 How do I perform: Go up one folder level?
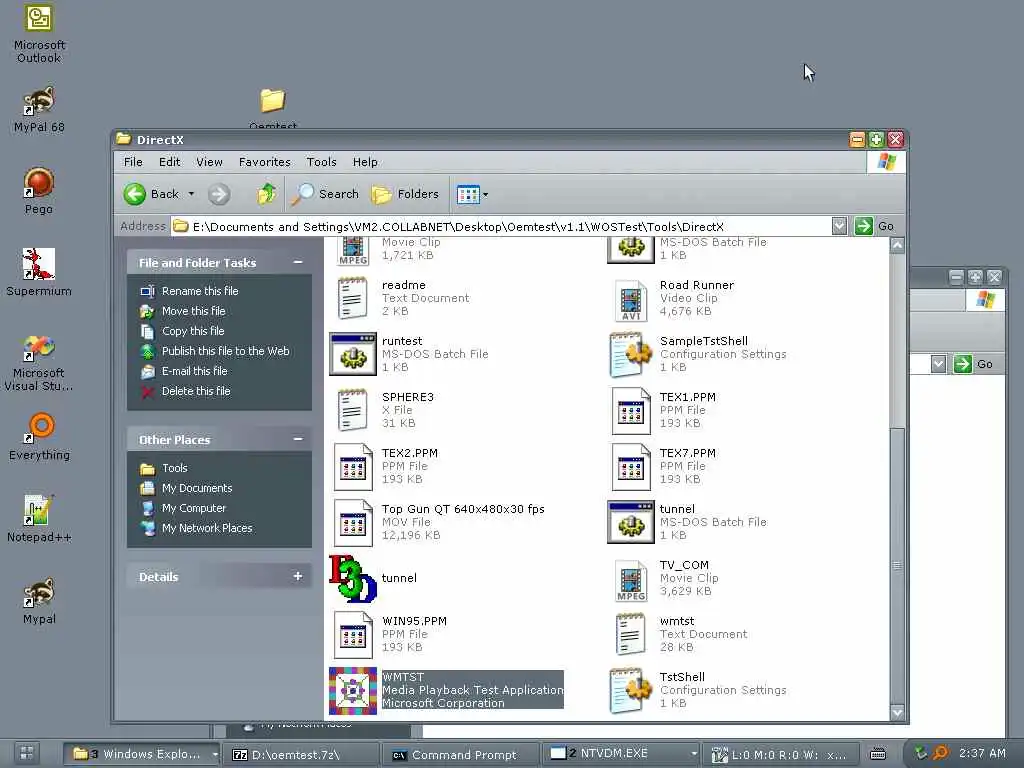(x=266, y=194)
